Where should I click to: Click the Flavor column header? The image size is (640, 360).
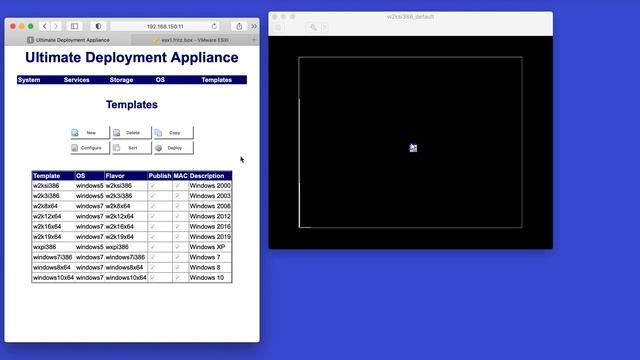click(126, 176)
